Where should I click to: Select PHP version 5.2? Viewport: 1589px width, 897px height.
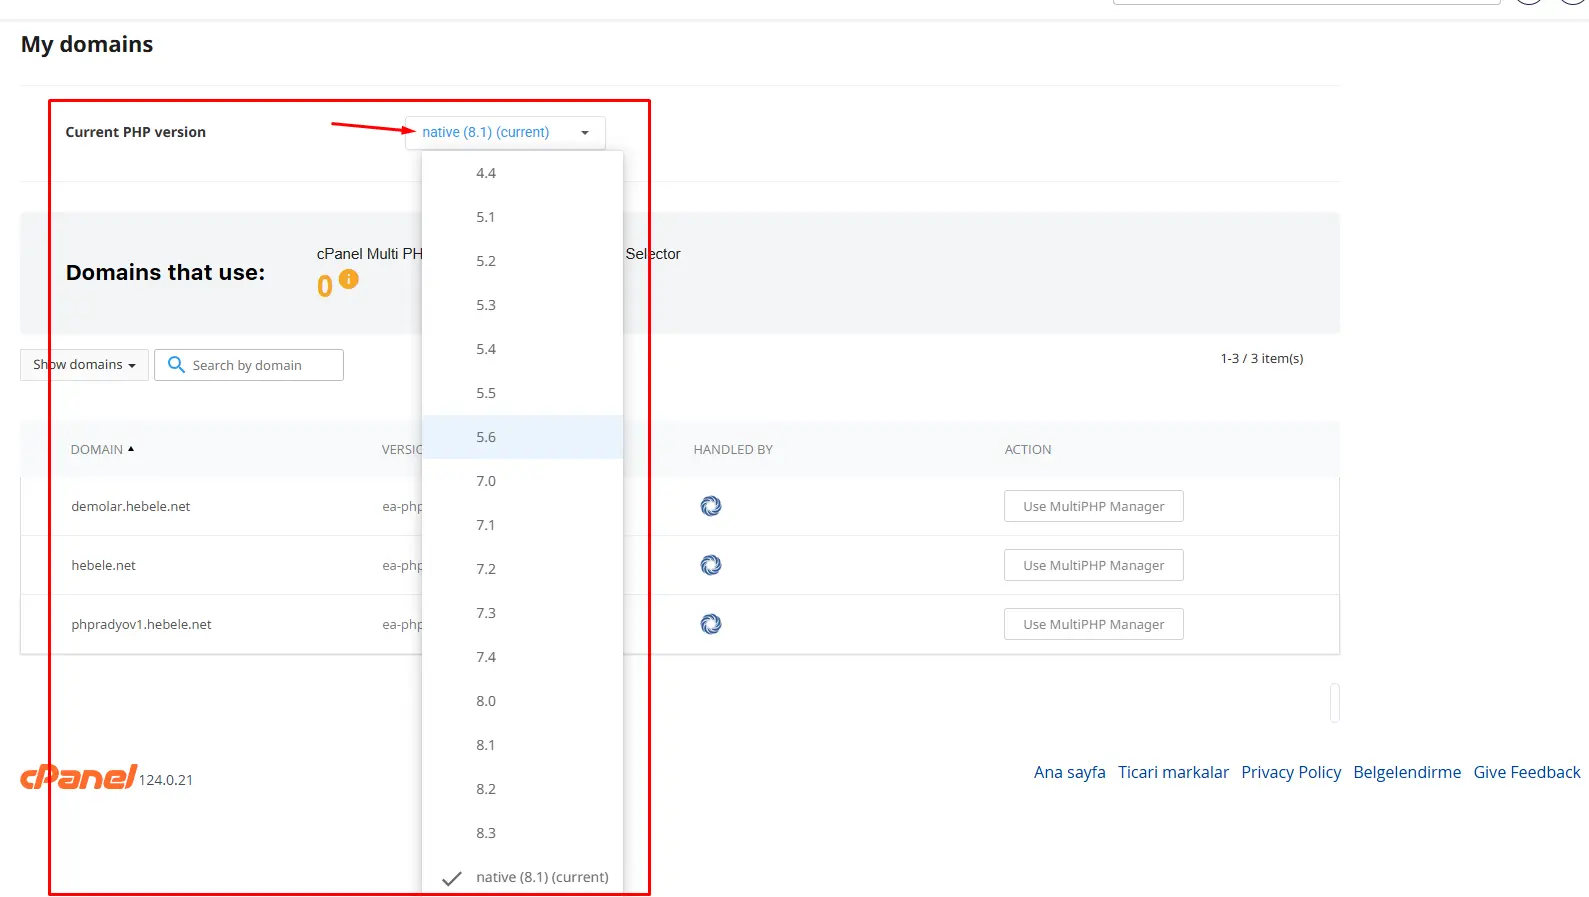[x=522, y=261]
